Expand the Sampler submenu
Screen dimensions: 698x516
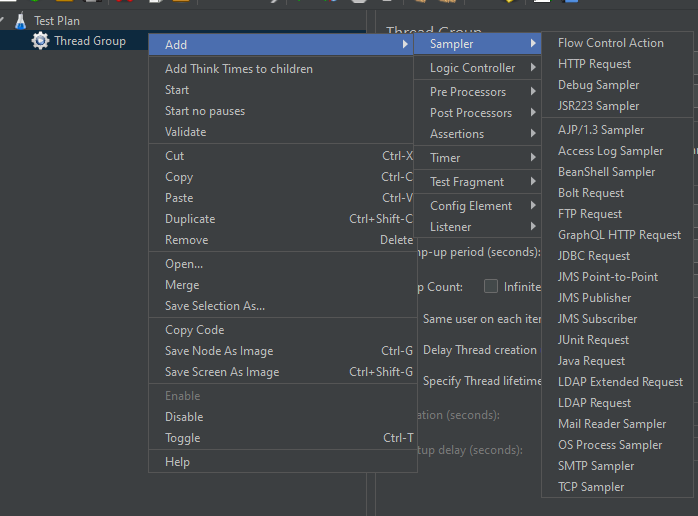point(477,44)
